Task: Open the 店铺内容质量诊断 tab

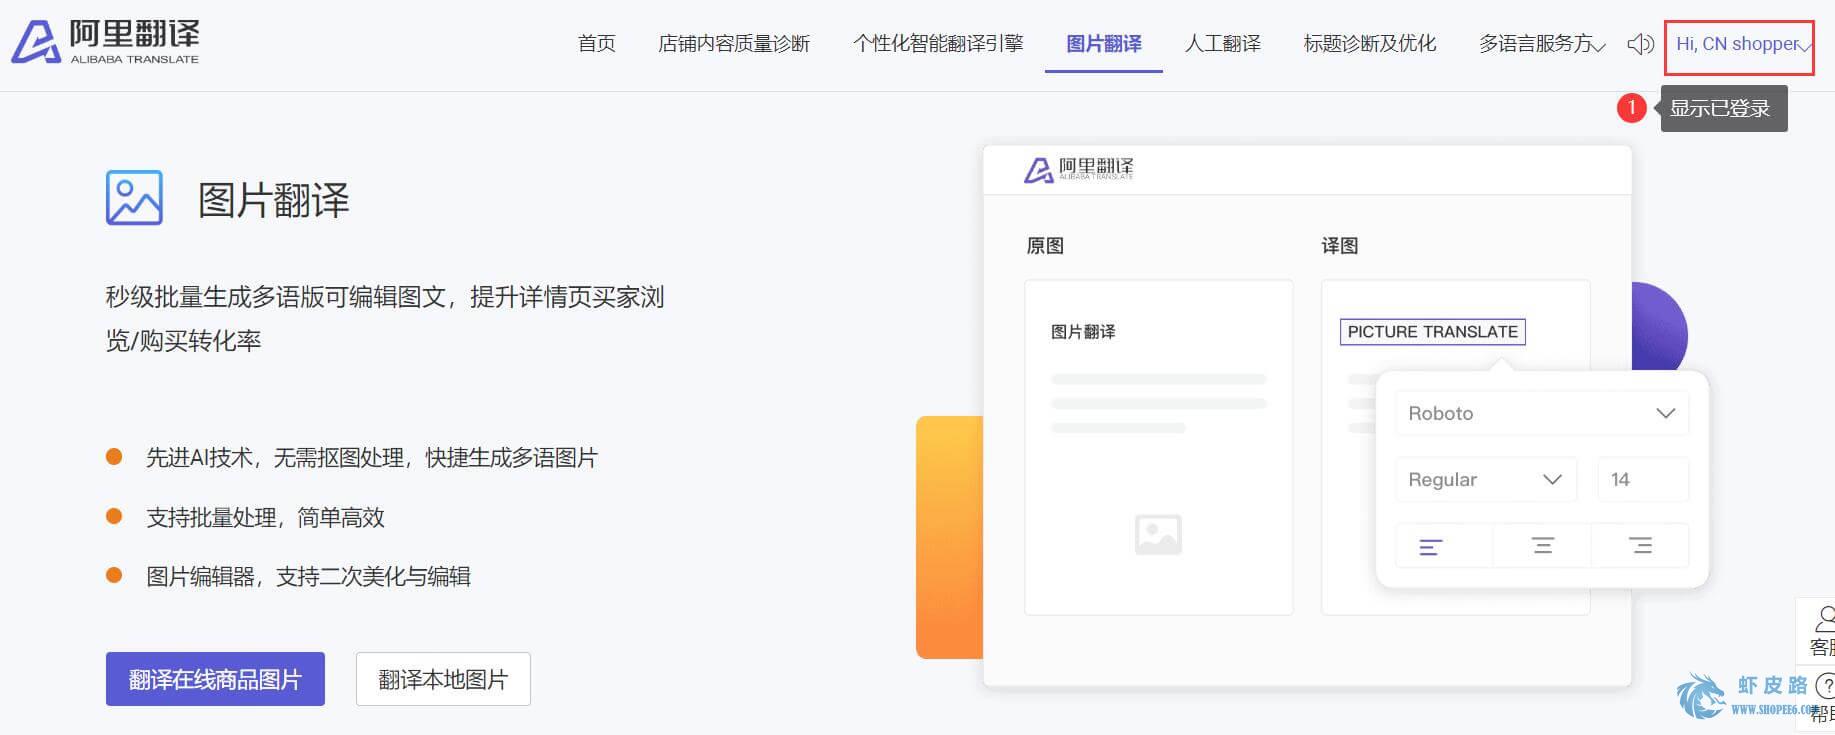Action: click(734, 43)
